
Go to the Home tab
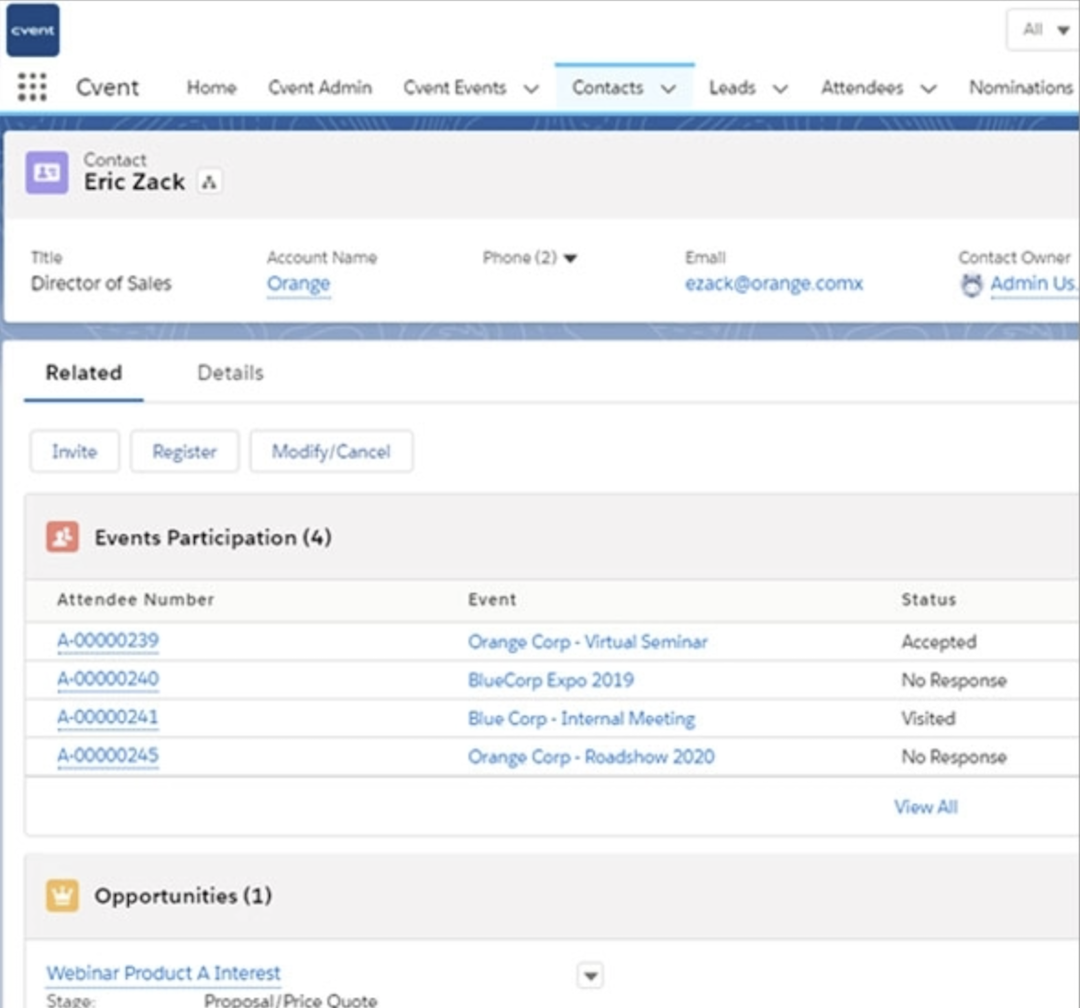point(211,88)
